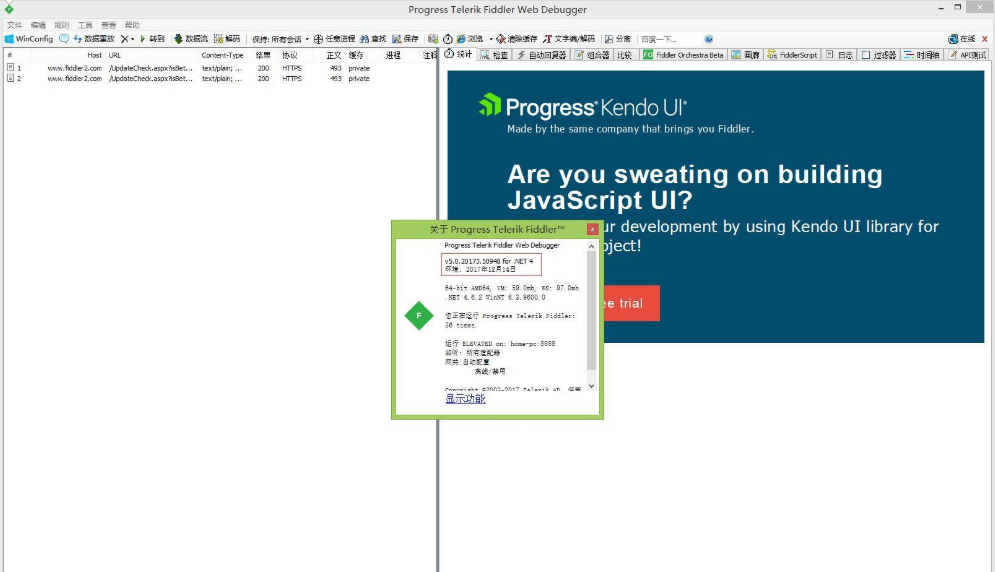Open the 文件 menu

pos(14,25)
